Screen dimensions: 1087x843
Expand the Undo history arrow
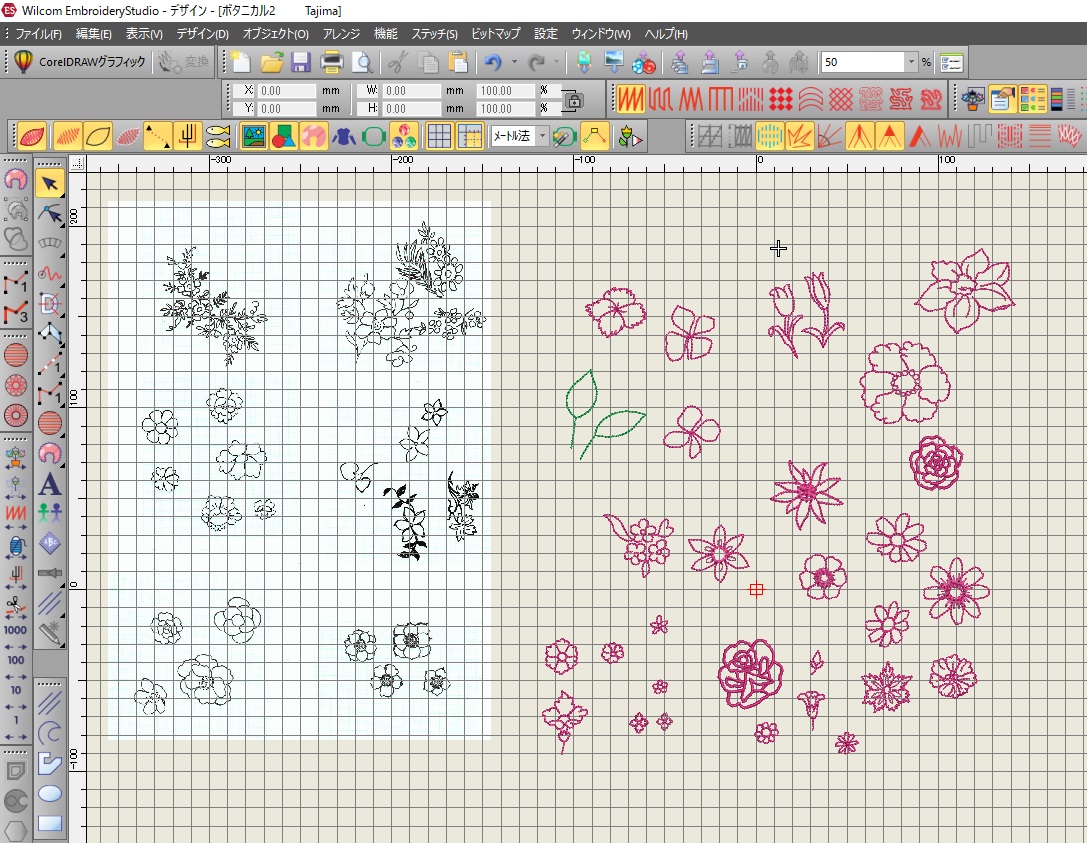coord(514,62)
